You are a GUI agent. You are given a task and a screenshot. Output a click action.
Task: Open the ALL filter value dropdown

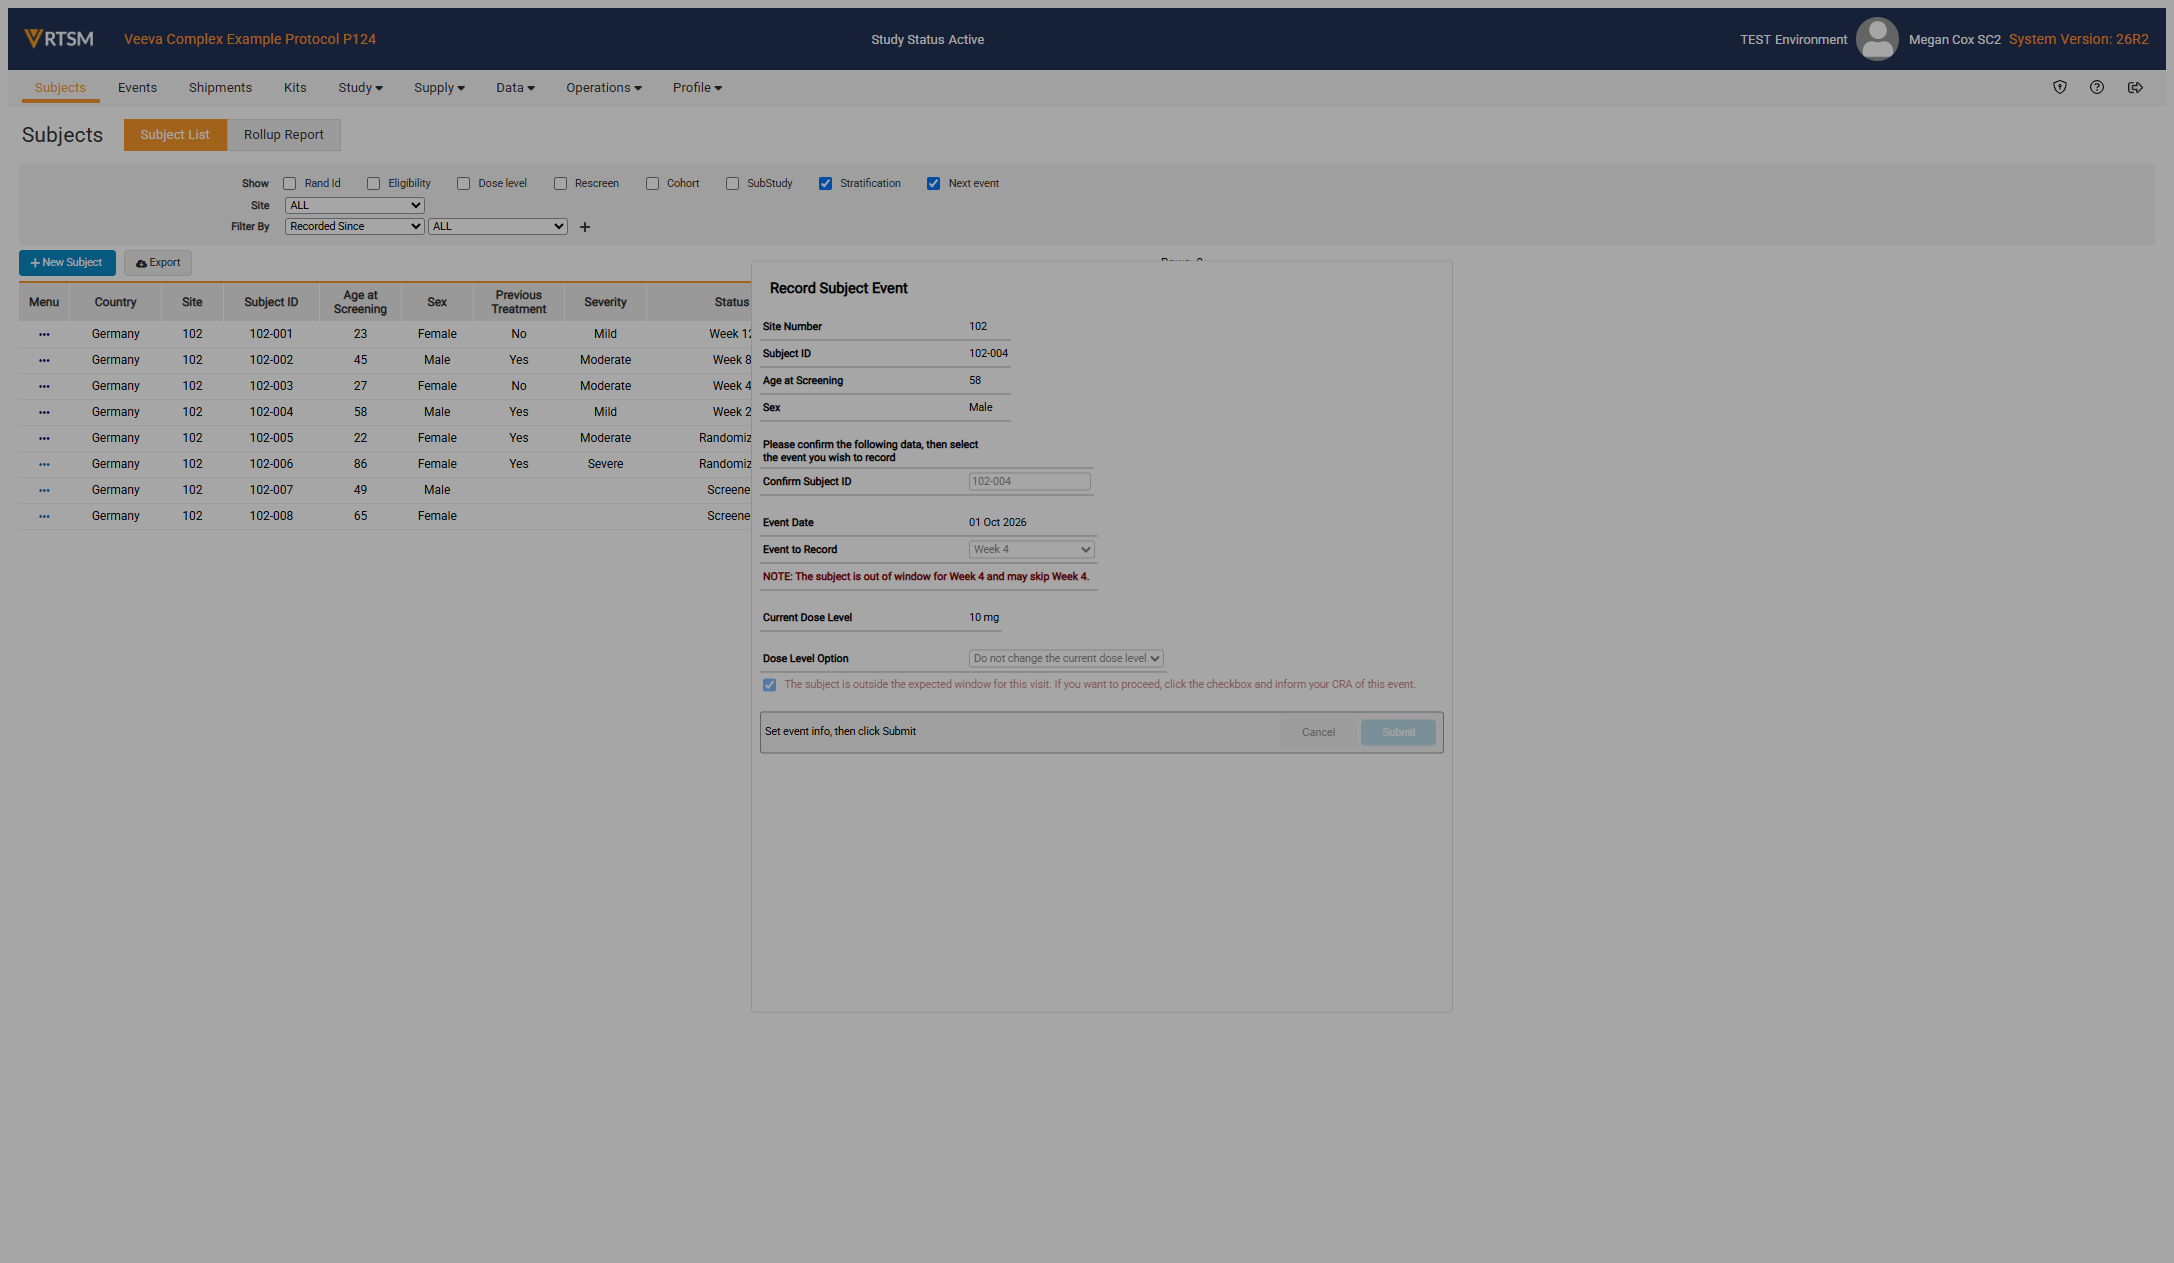[497, 227]
